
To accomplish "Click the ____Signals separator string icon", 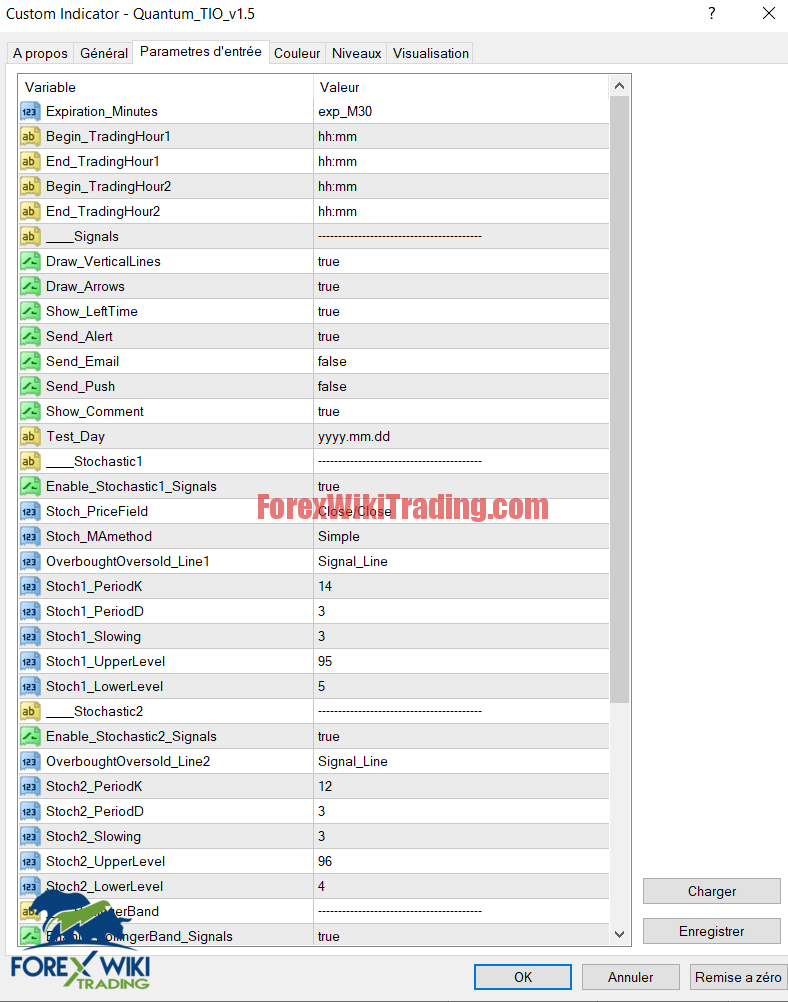I will [x=30, y=236].
